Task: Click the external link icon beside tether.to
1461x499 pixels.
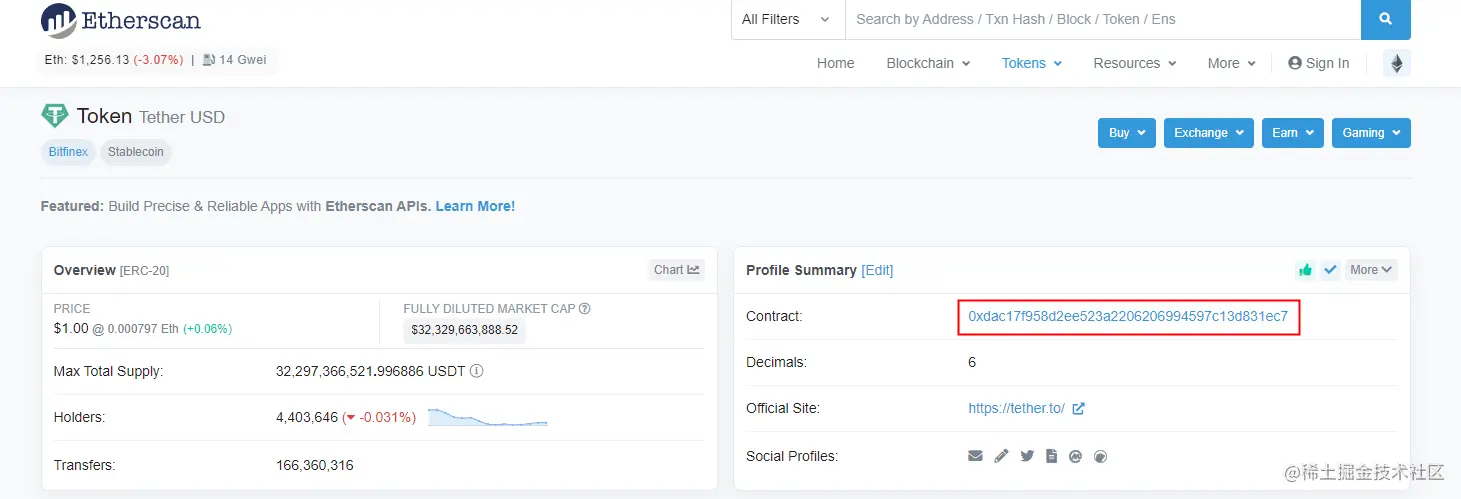Action: [1079, 409]
